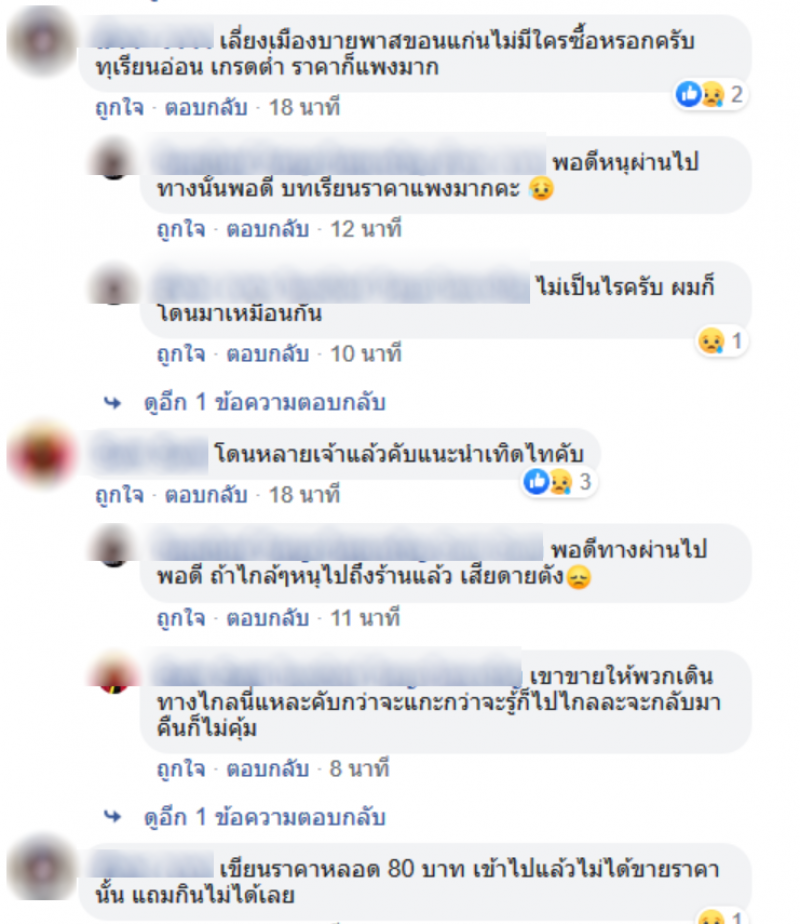The image size is (800, 924).
Task: Open the top commenter's profile picture
Action: point(41,41)
